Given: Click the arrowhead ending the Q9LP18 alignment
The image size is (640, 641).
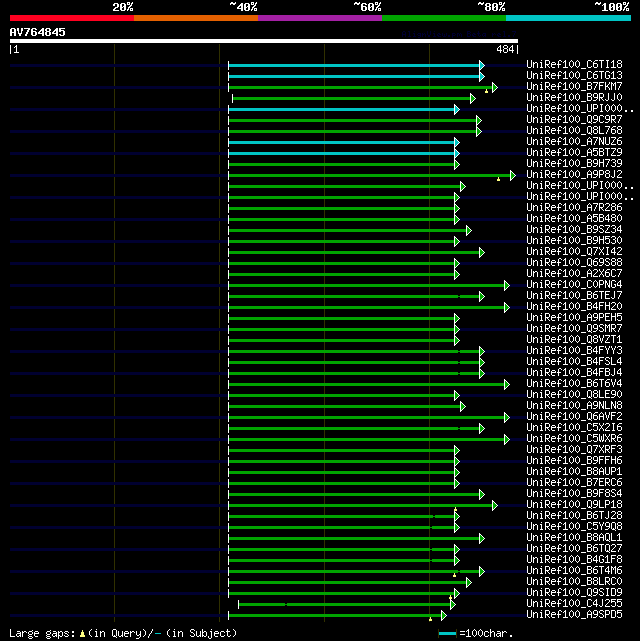Looking at the screenshot, I should pyautogui.click(x=495, y=506).
